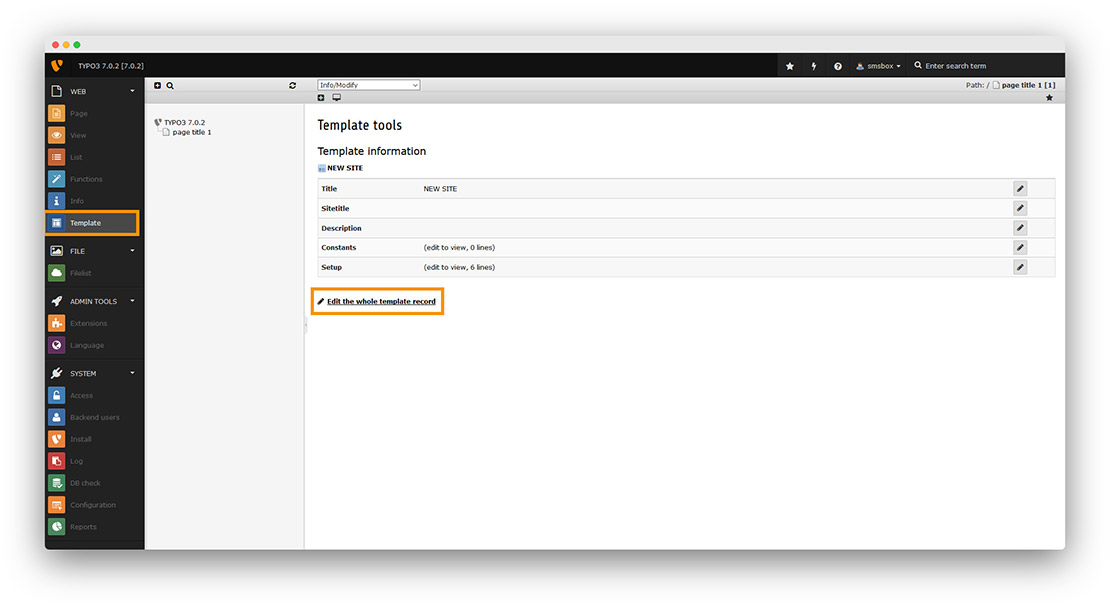Screen dimensions: 1110x603
Task: Edit the Title field of NEW SITE
Action: point(1019,188)
